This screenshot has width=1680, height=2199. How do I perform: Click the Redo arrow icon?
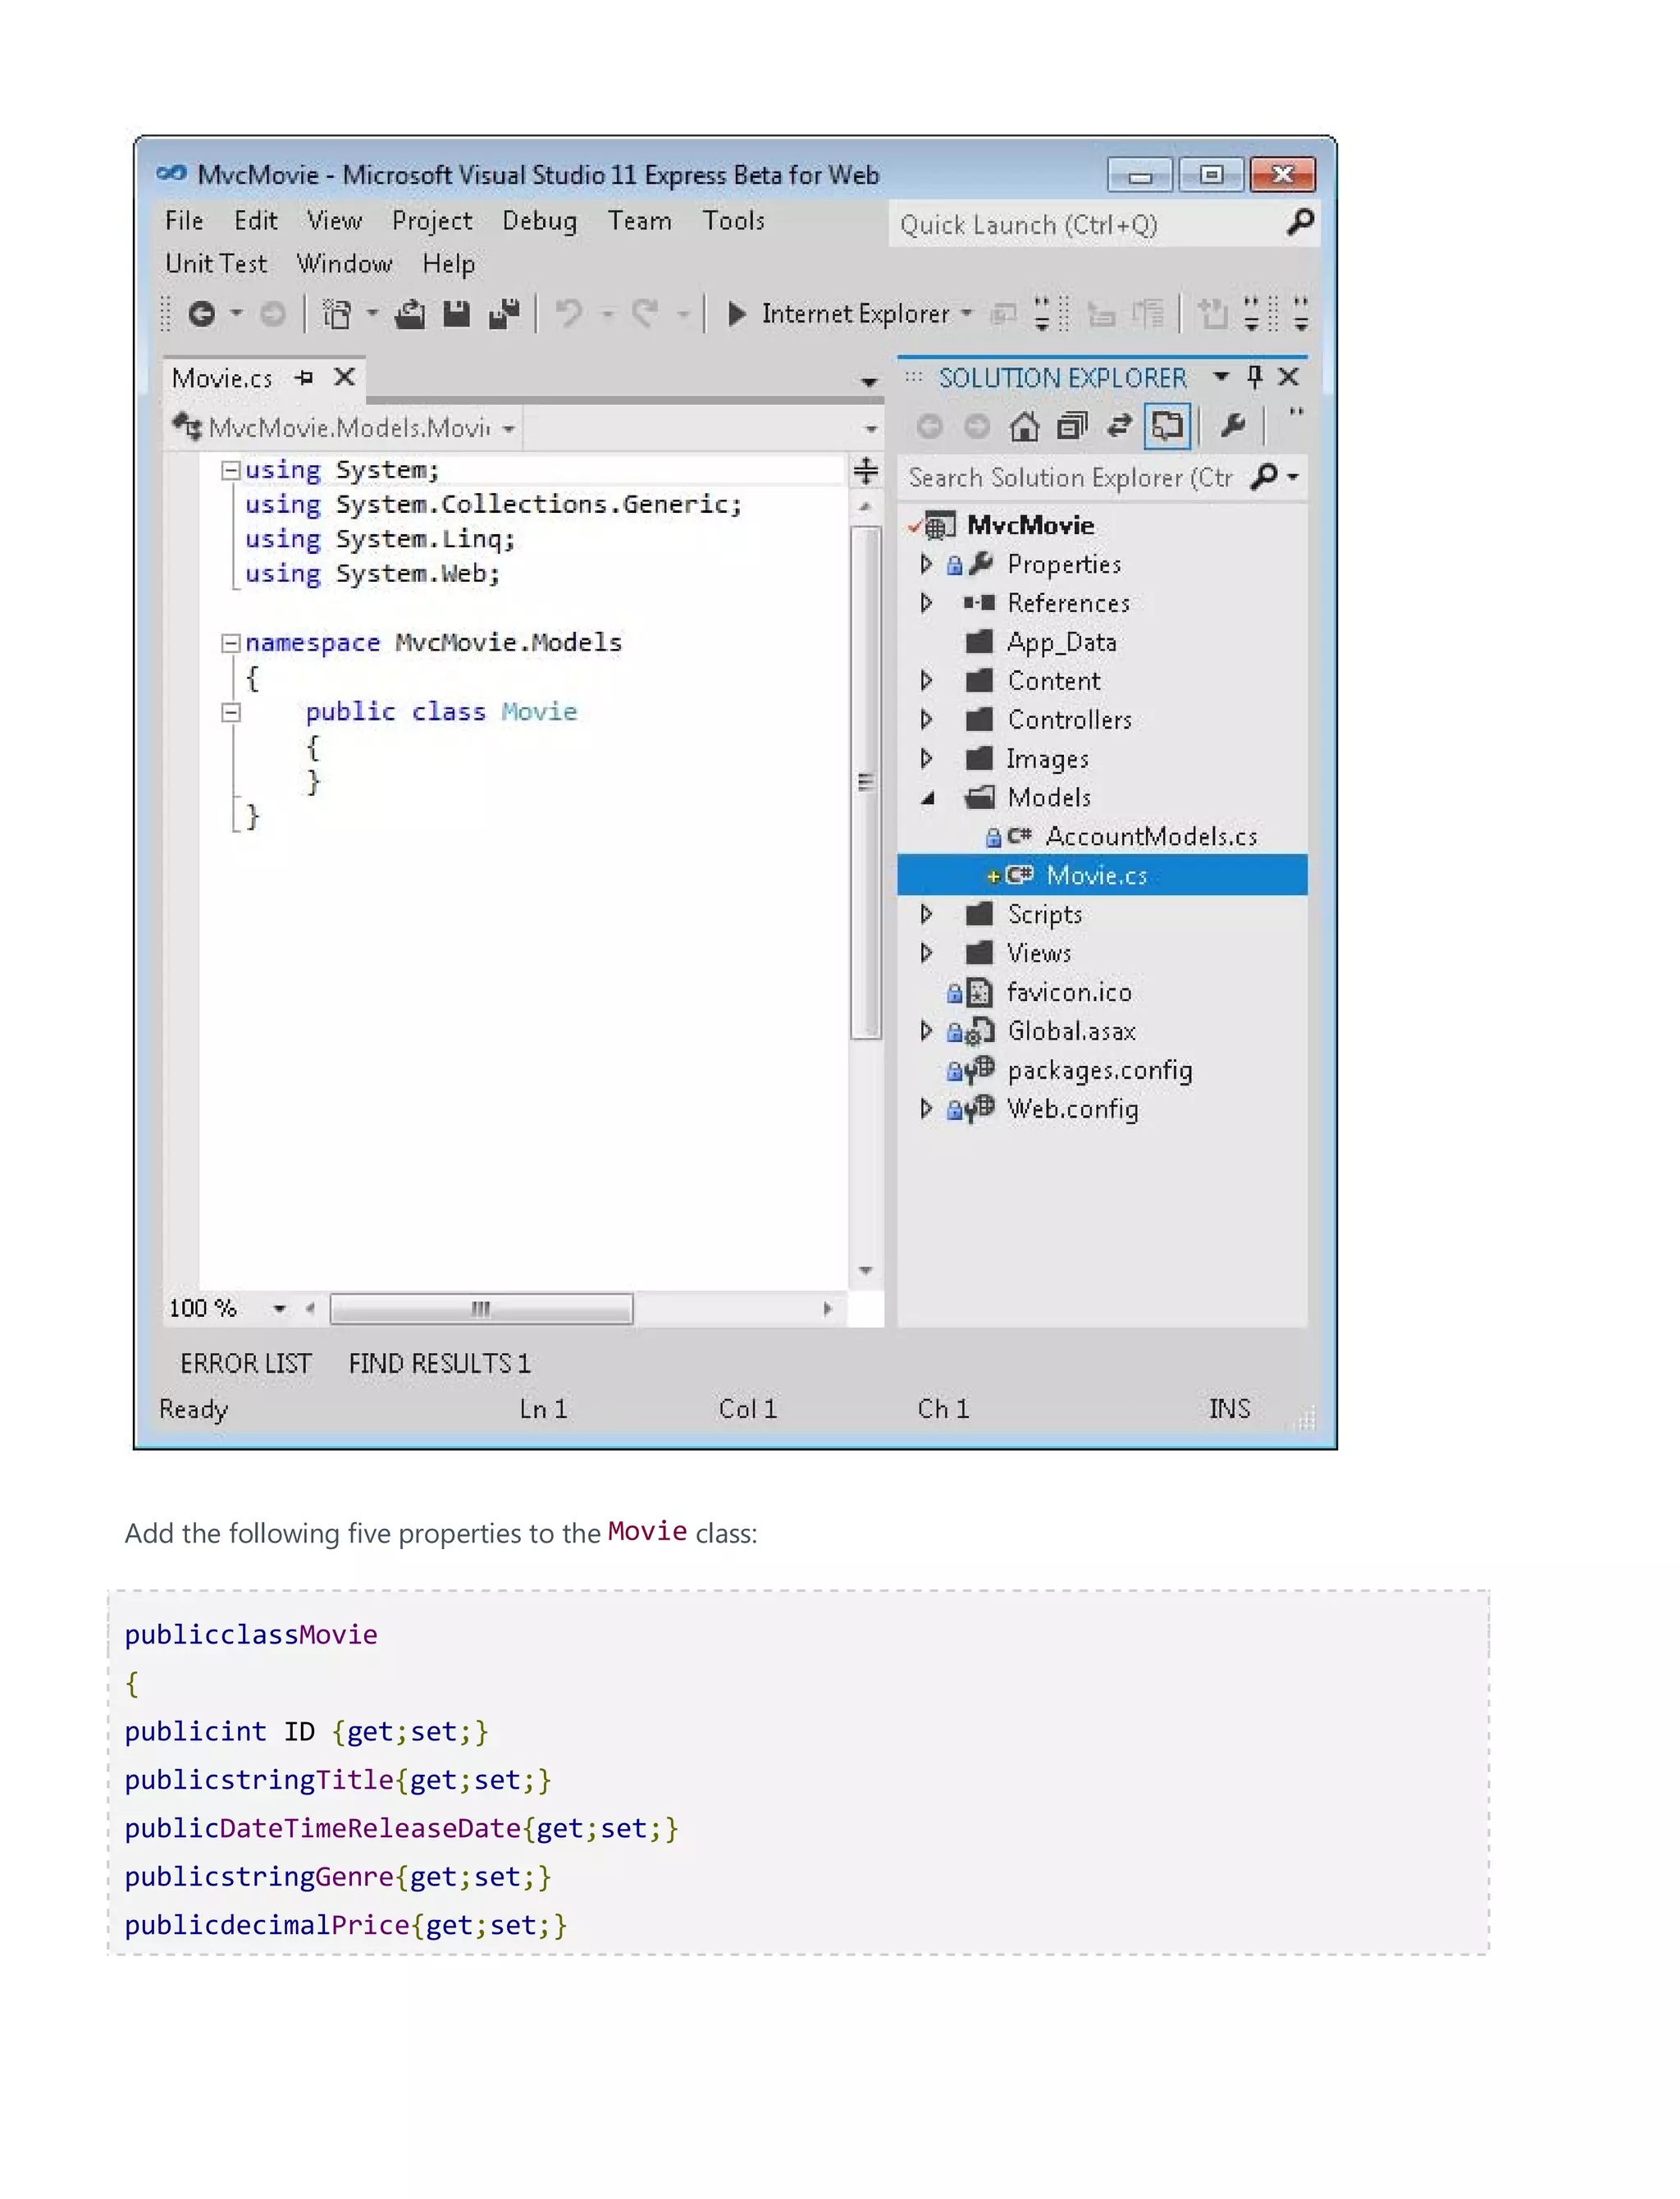[x=645, y=315]
